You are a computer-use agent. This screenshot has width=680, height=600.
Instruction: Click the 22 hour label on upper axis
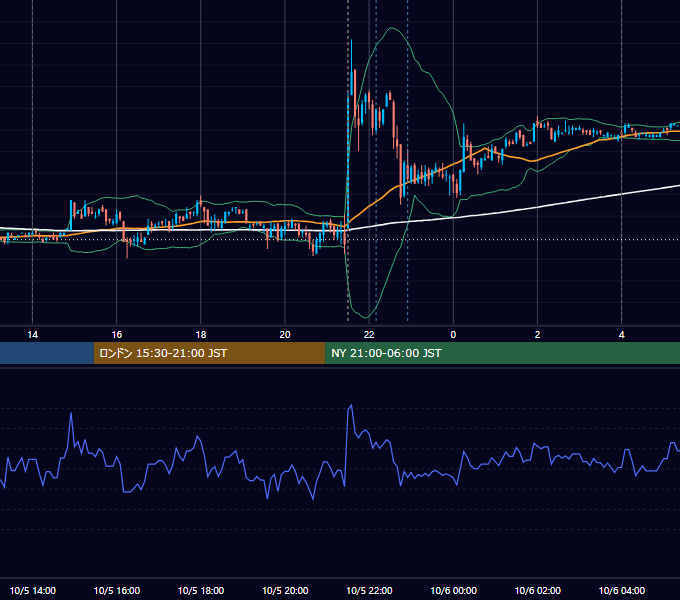369,335
